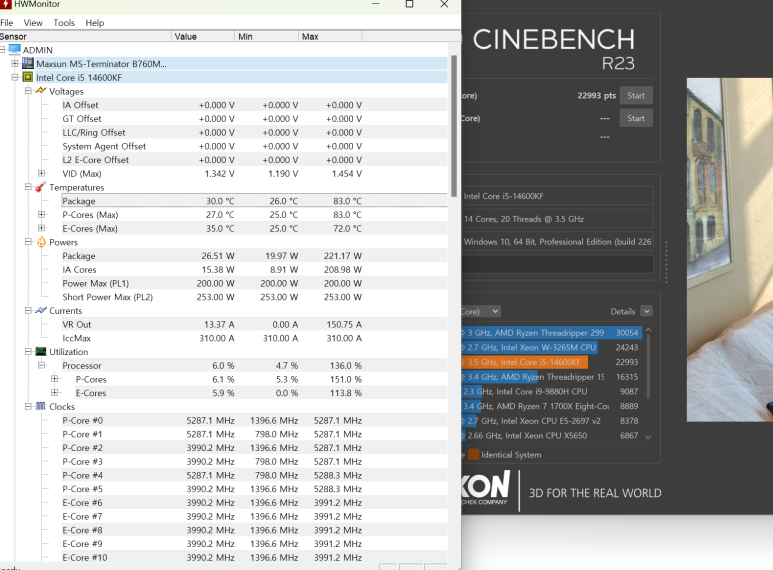Select the Package temperature row

[x=254, y=201]
